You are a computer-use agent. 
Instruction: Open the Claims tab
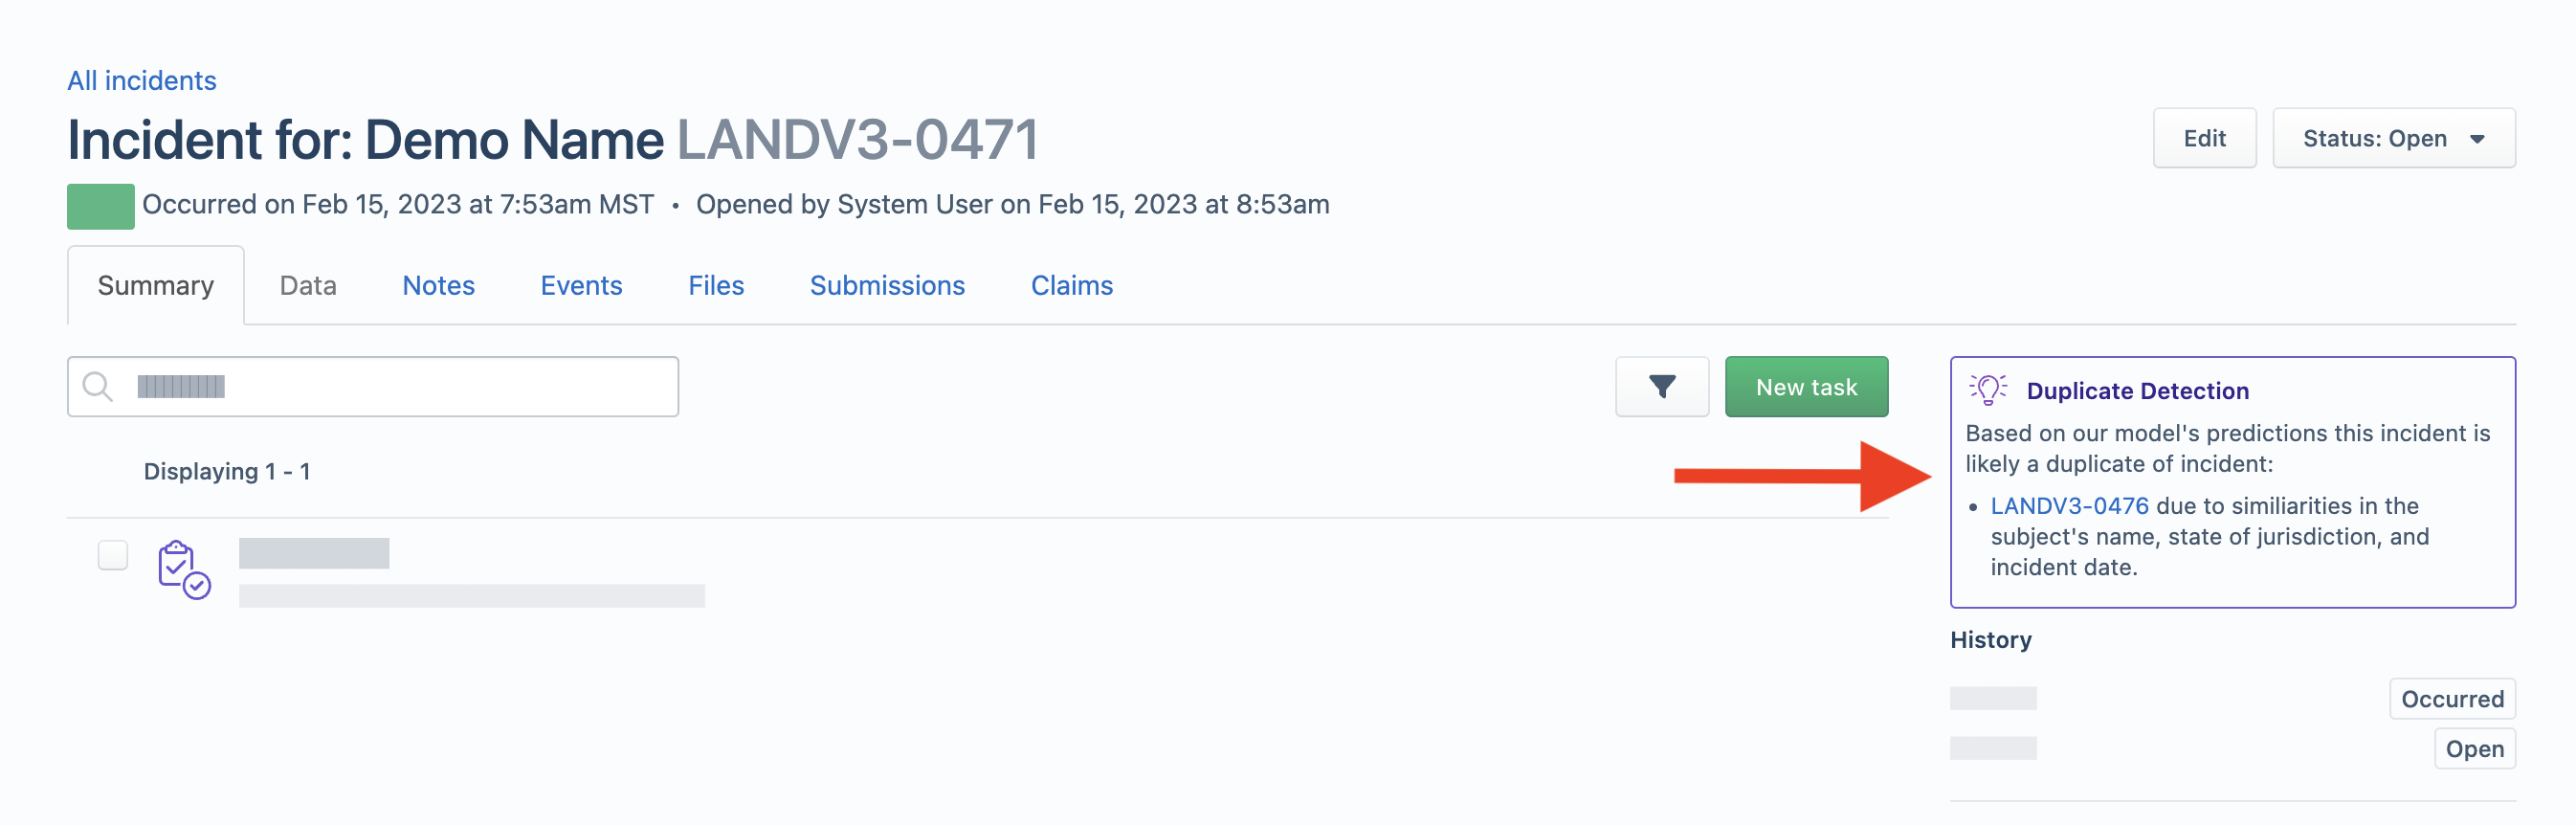(1071, 285)
